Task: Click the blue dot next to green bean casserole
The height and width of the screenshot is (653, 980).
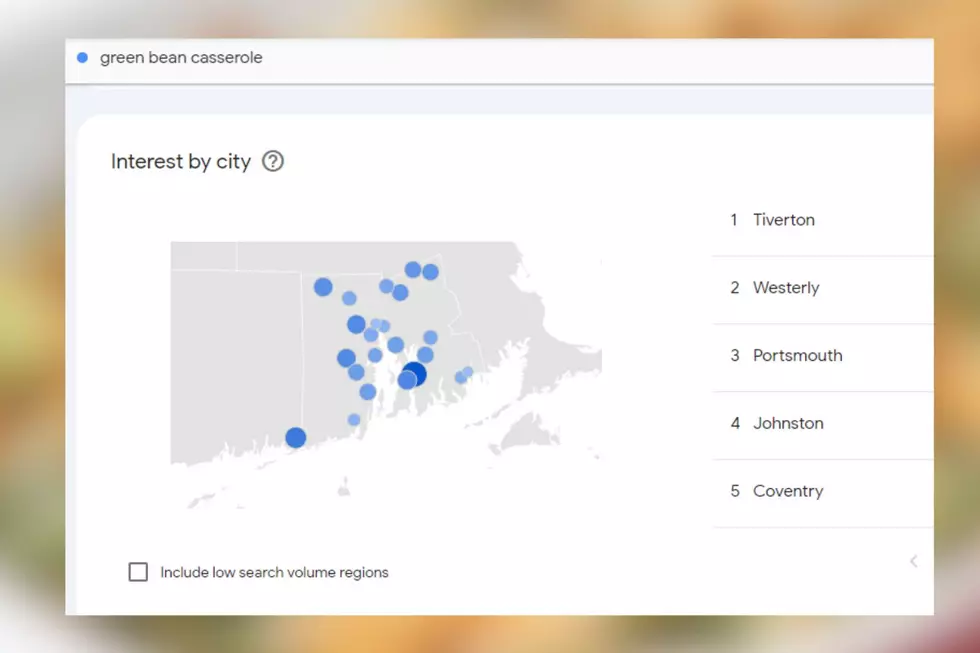Action: [82, 57]
